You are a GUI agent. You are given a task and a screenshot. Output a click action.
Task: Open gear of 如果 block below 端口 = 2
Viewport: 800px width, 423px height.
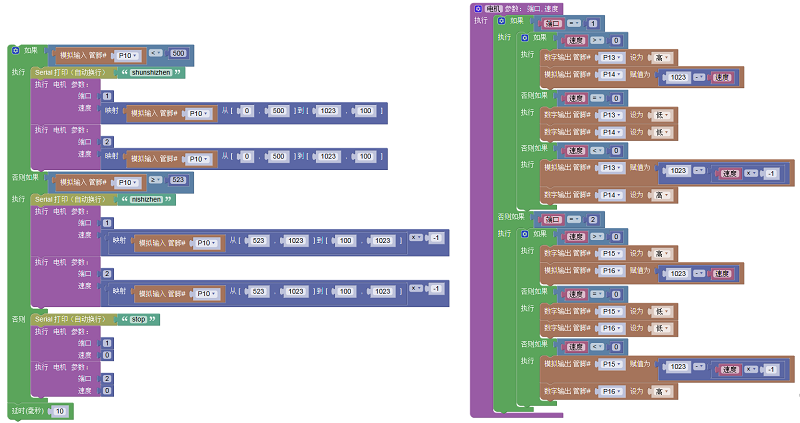(x=525, y=234)
